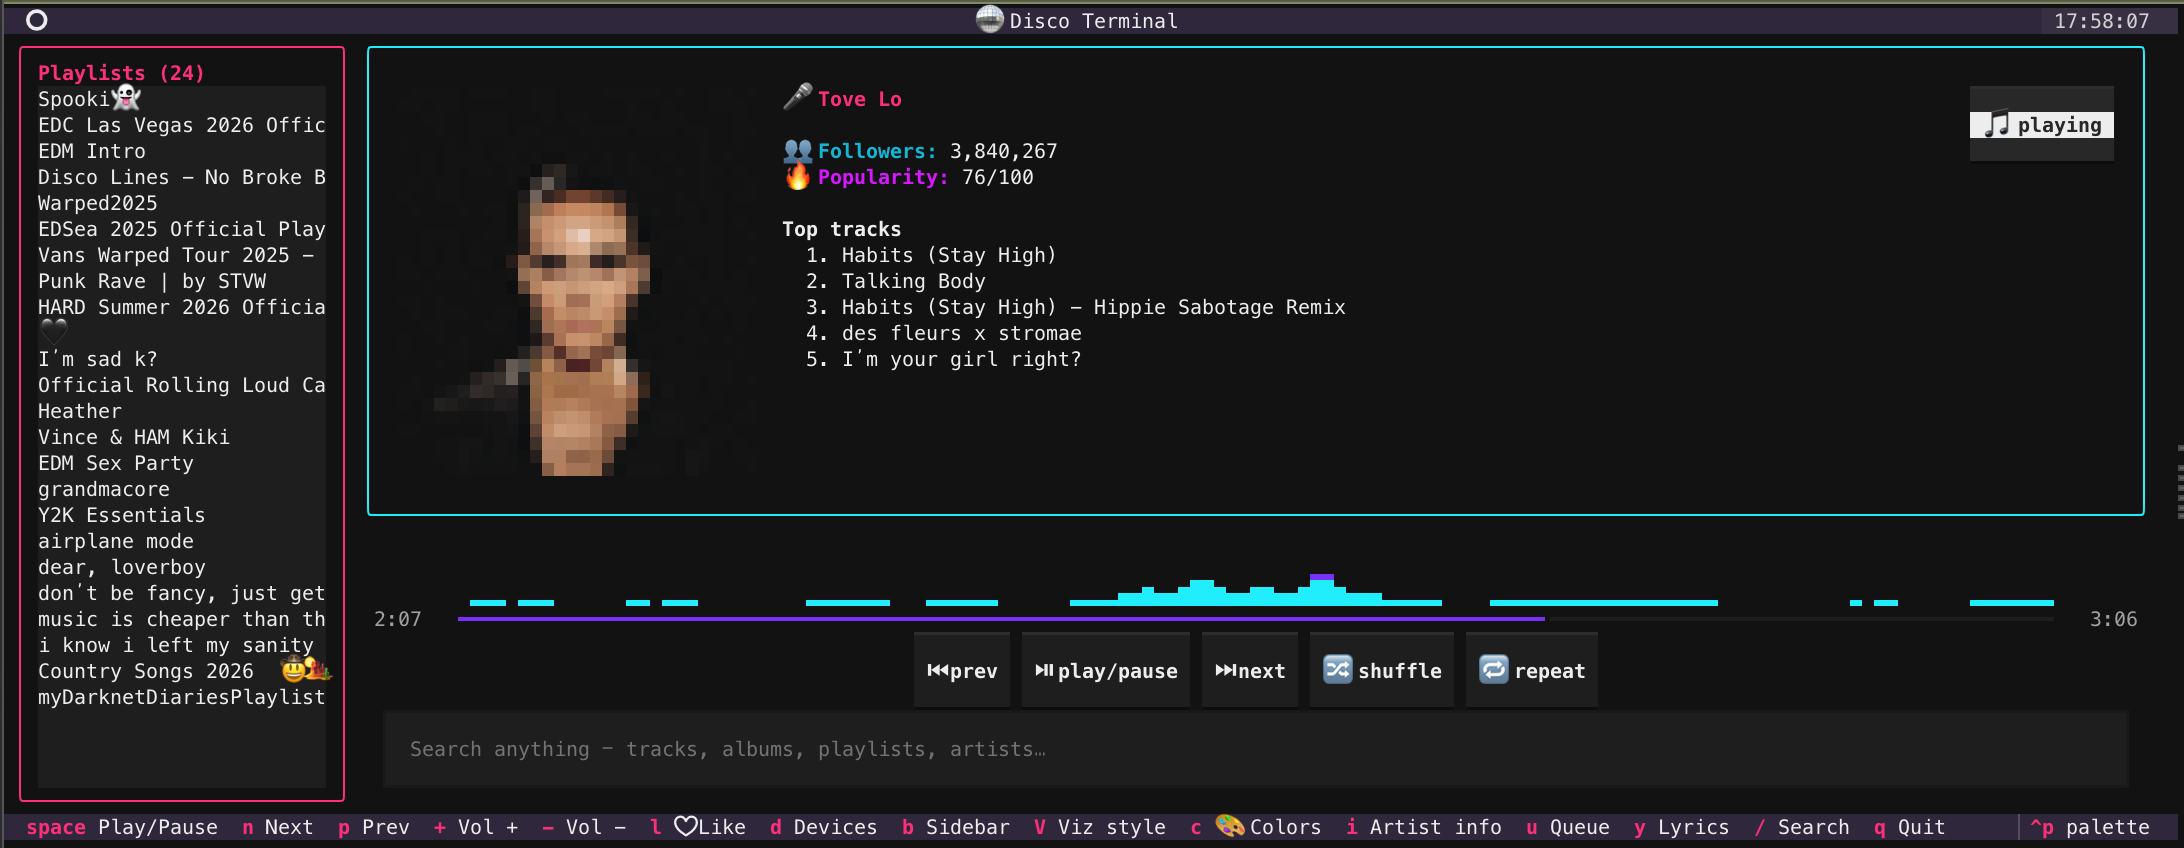Open Colors via the palette icon
This screenshot has width=2184, height=848.
[1230, 826]
